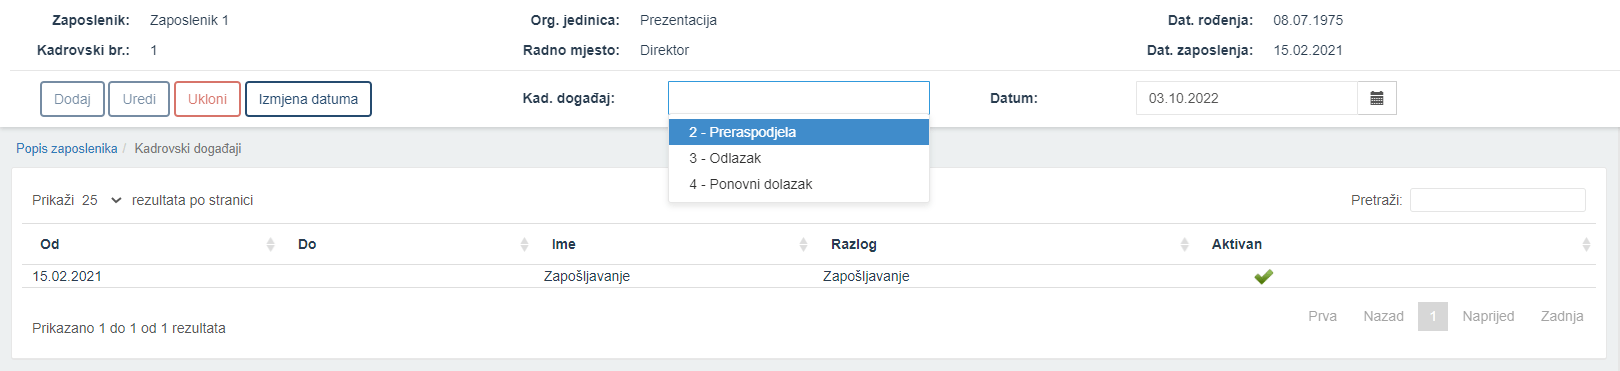The image size is (1620, 371).
Task: Click the Datum input field
Action: coord(1247,98)
